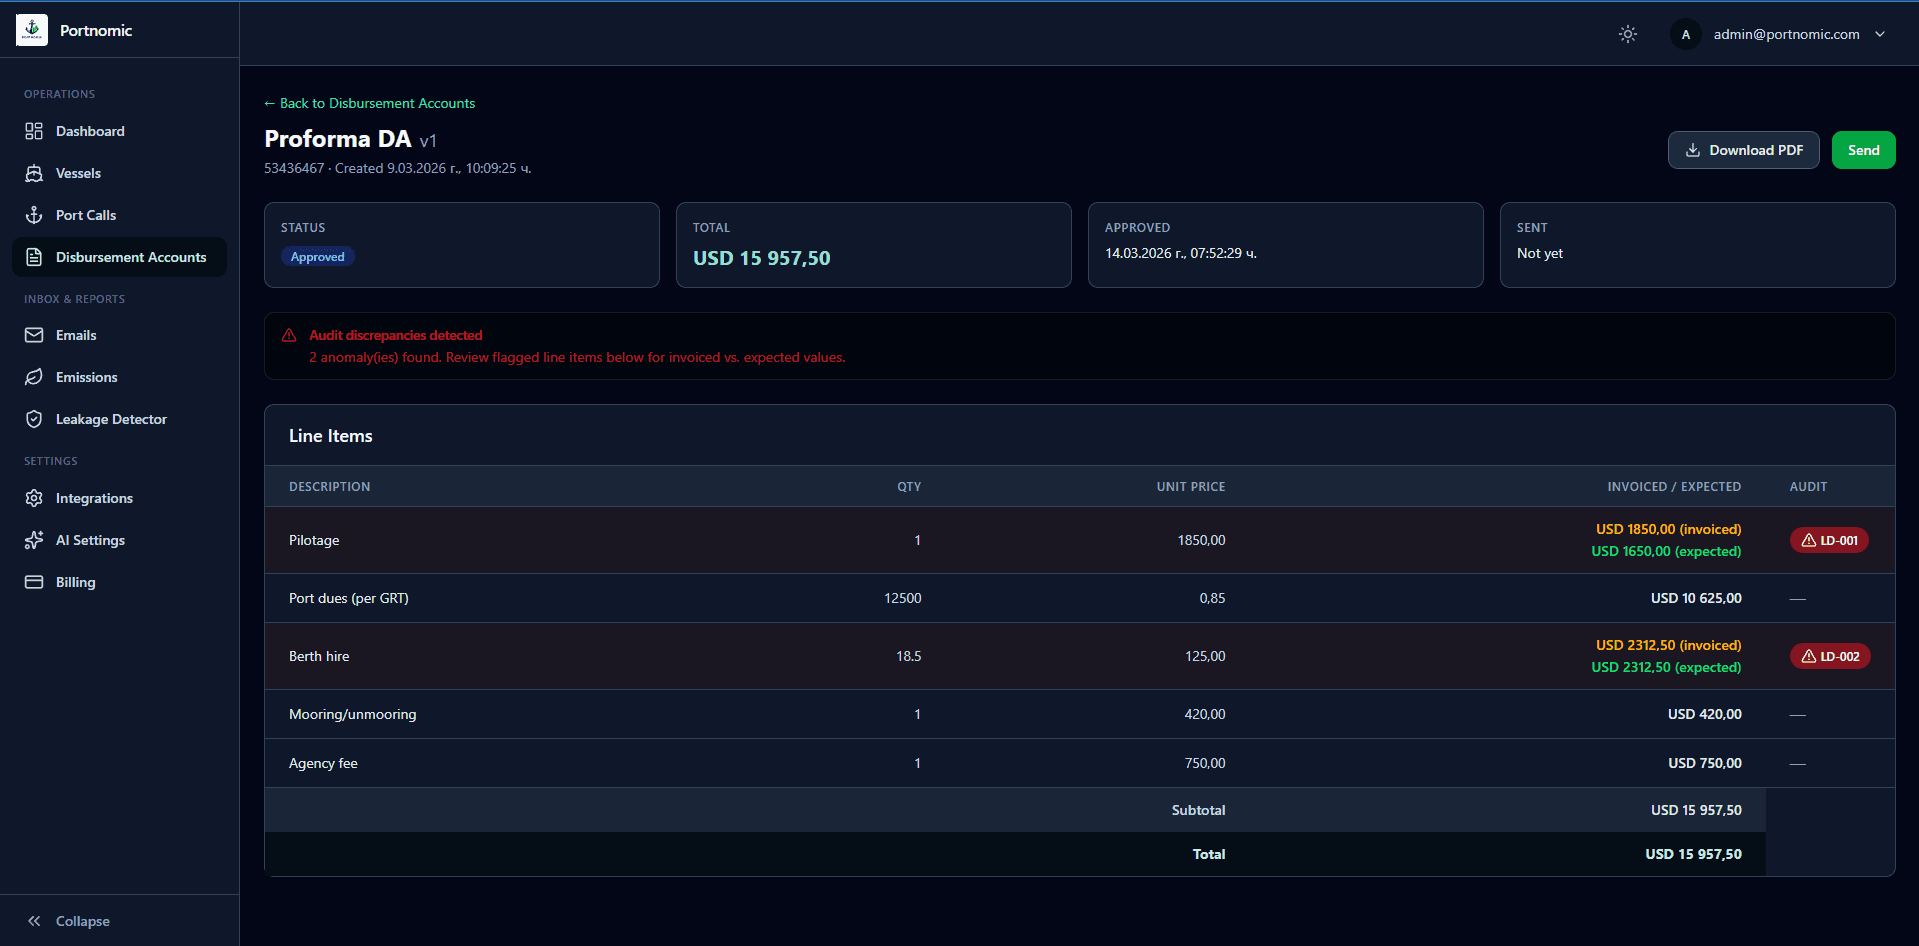
Task: Collapse the sidebar navigation
Action: pyautogui.click(x=68, y=920)
